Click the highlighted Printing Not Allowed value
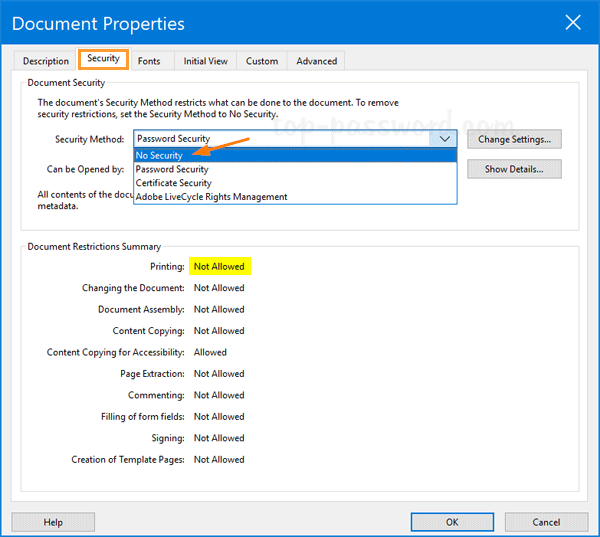Viewport: 600px width, 537px height. [x=219, y=267]
